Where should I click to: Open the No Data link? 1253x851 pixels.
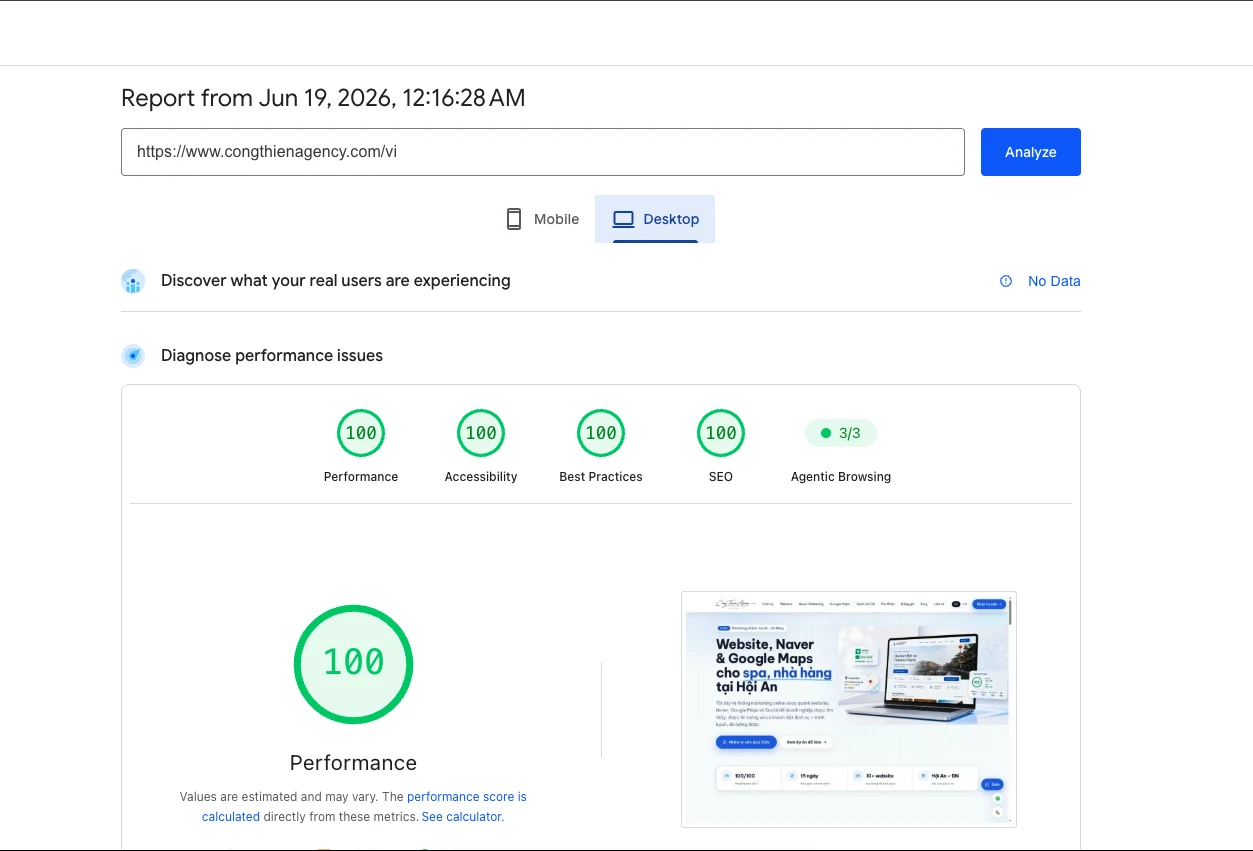point(1054,281)
